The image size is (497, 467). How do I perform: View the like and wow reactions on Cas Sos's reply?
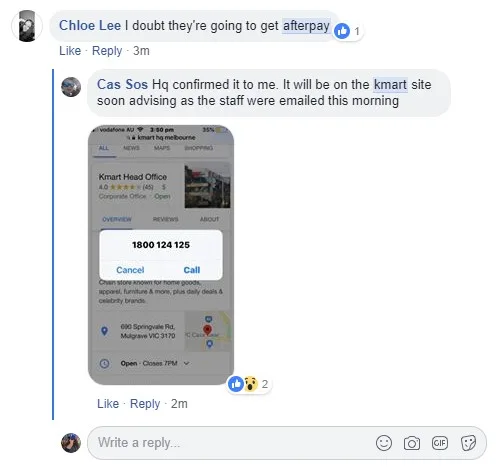[249, 384]
